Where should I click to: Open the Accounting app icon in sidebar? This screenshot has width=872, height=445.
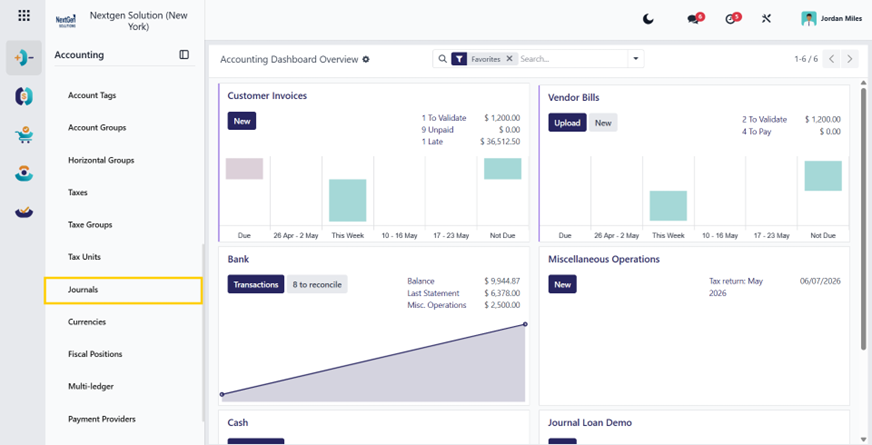pos(24,57)
